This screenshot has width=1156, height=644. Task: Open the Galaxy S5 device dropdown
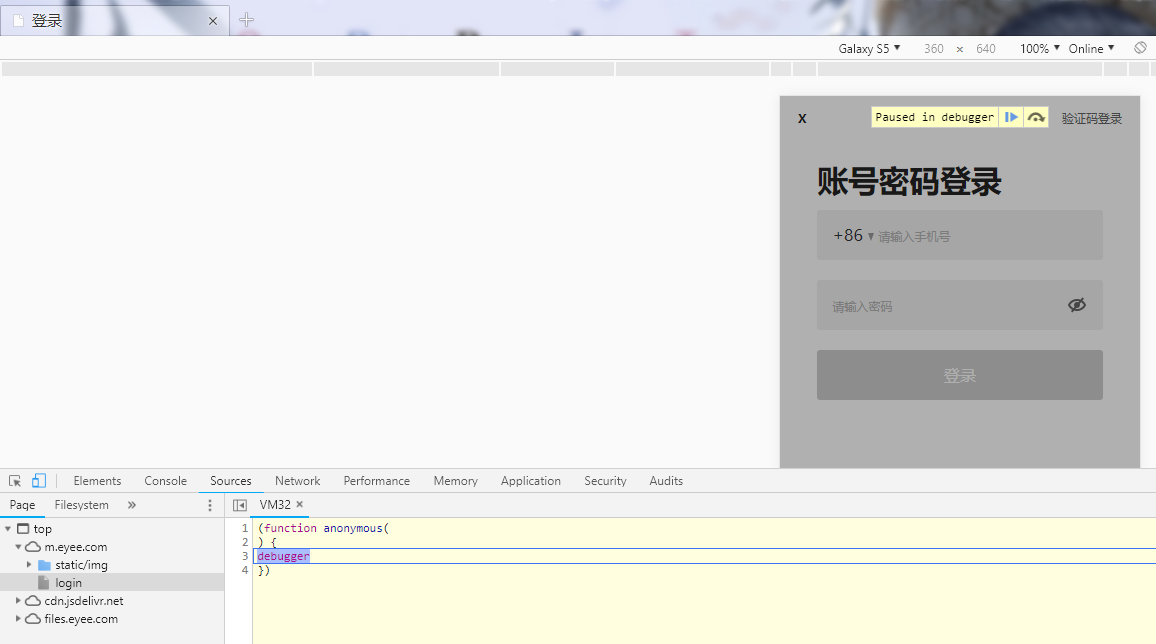click(869, 47)
